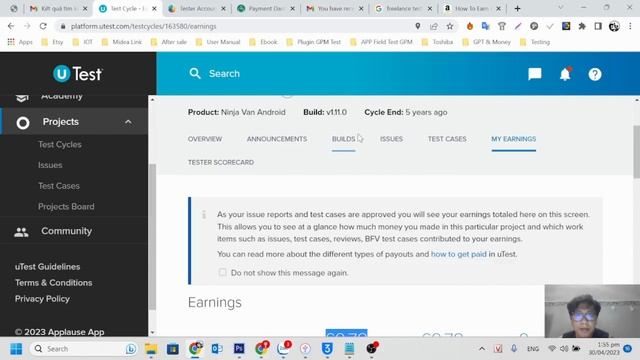Screen dimensions: 640x360
Task: Click the location pin icon in address bar
Action: point(418,26)
